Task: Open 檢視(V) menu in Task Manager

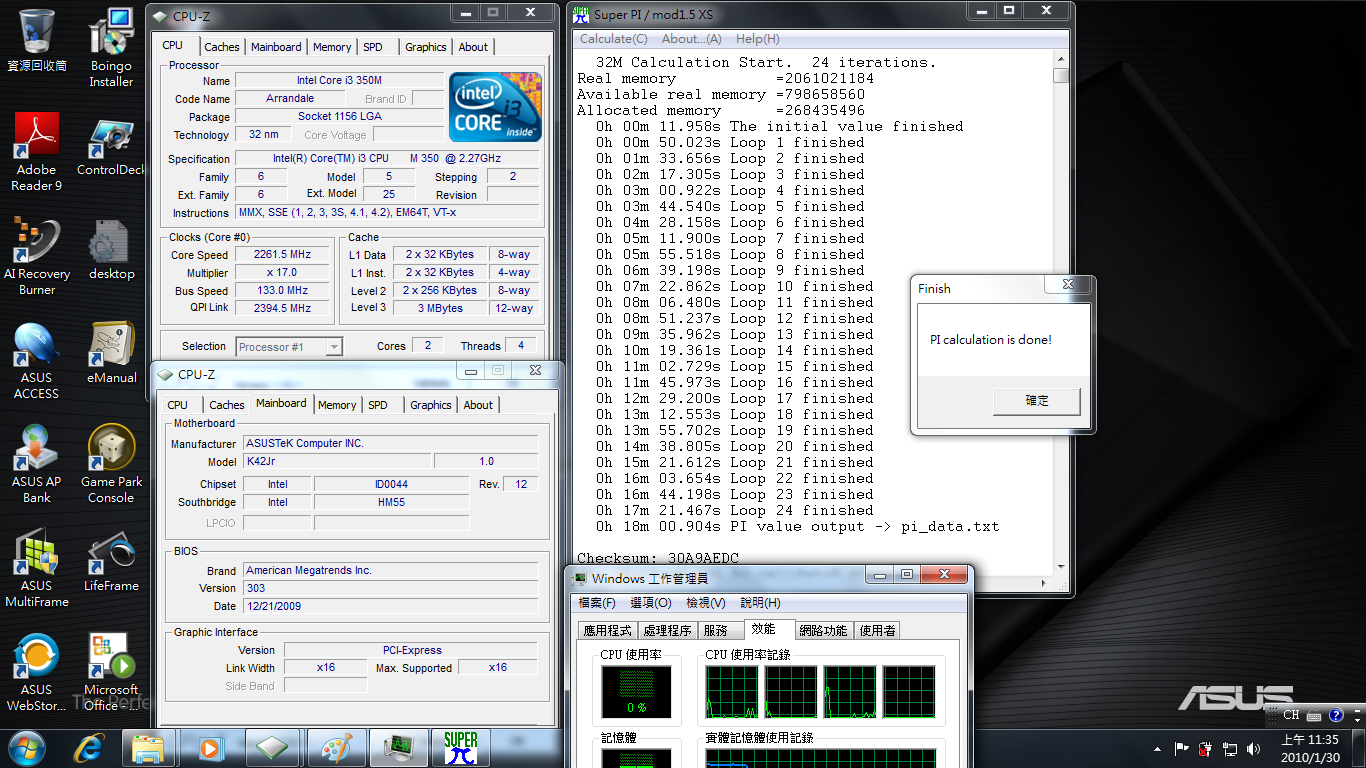Action: click(x=706, y=603)
